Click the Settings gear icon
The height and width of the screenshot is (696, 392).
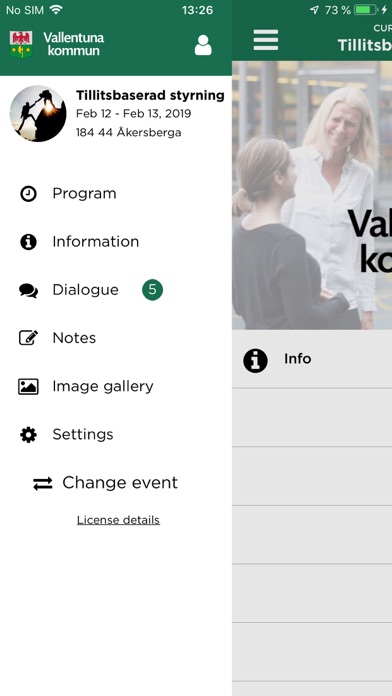pyautogui.click(x=28, y=435)
